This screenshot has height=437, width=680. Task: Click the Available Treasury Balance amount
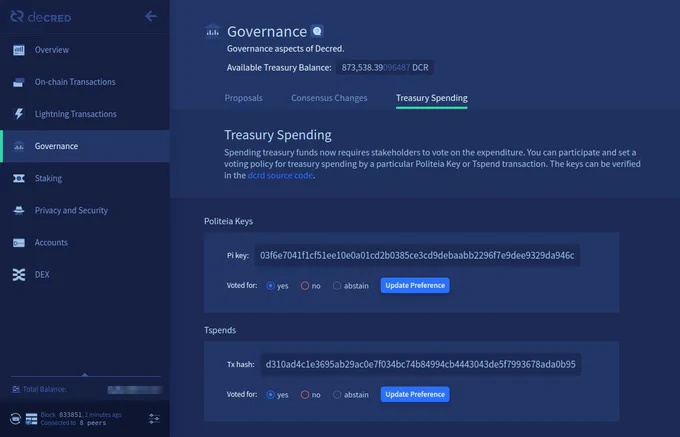click(385, 68)
